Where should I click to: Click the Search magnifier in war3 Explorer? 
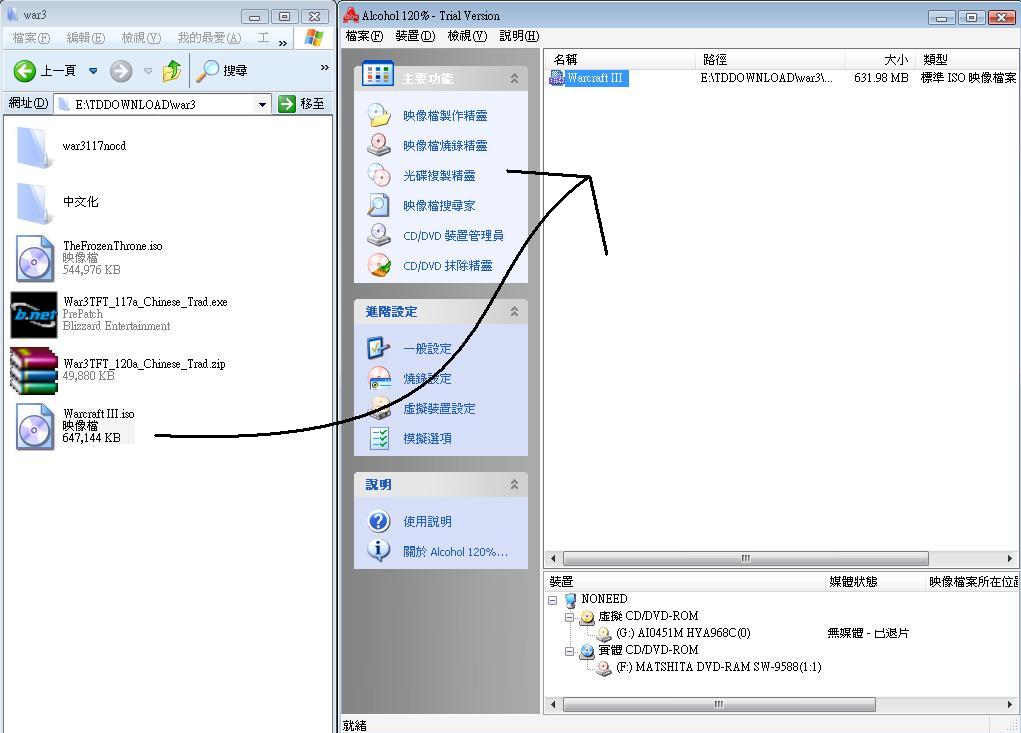(207, 70)
